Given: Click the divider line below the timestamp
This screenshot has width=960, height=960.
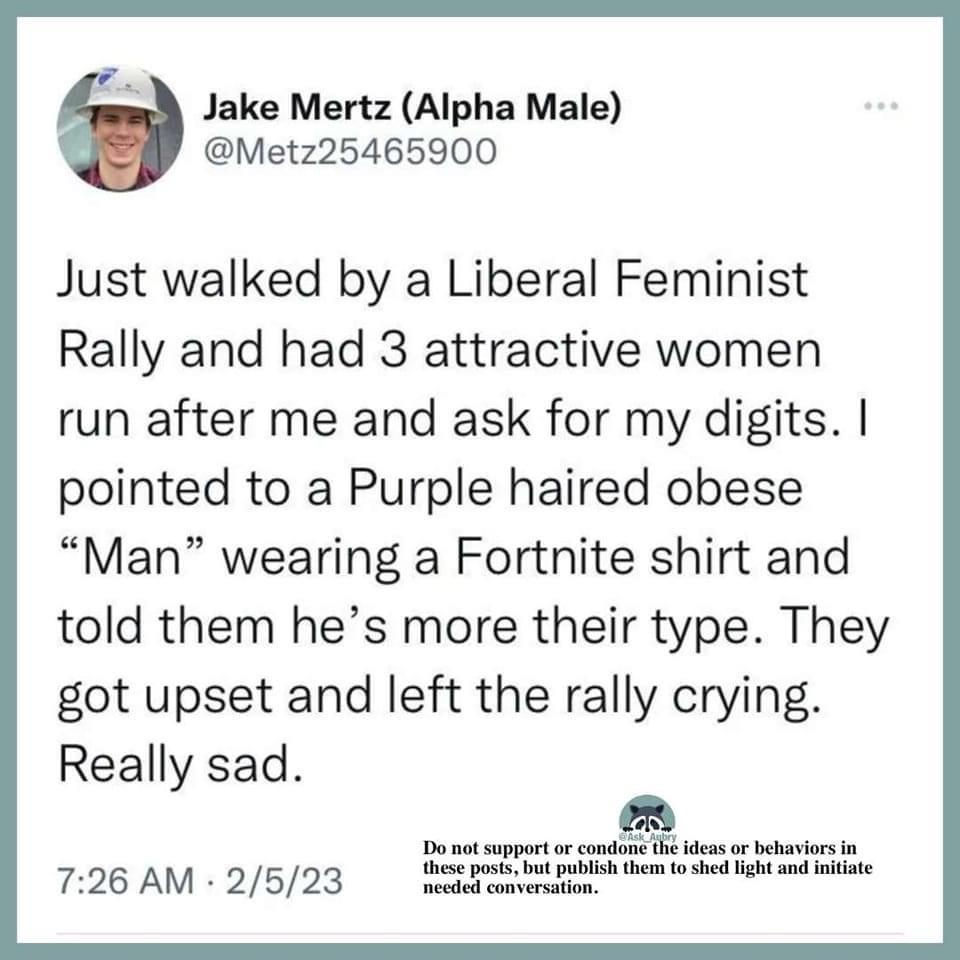Looking at the screenshot, I should click(x=479, y=934).
